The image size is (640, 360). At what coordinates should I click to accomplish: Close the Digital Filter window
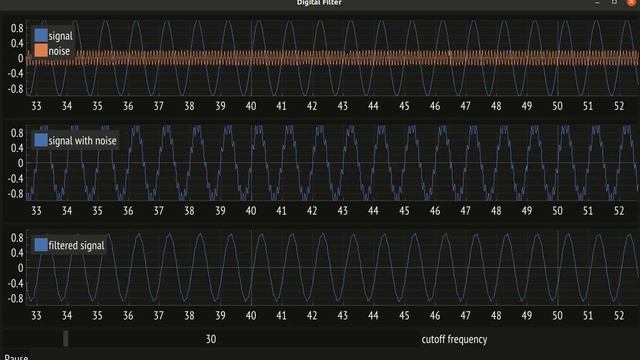[x=631, y=2]
